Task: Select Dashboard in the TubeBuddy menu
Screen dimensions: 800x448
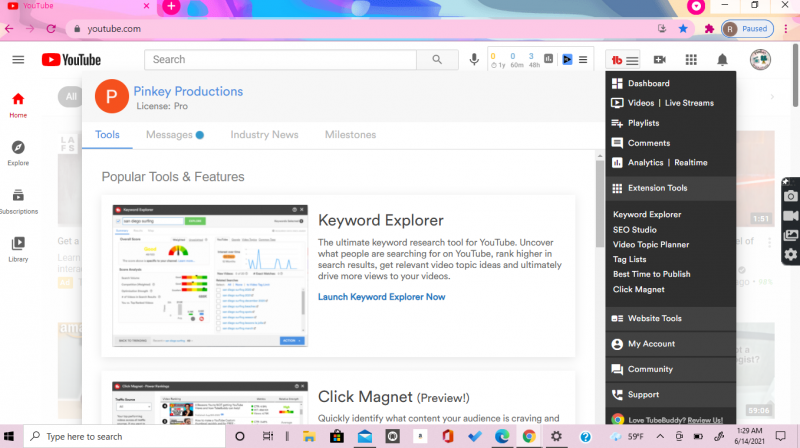Action: pos(648,84)
